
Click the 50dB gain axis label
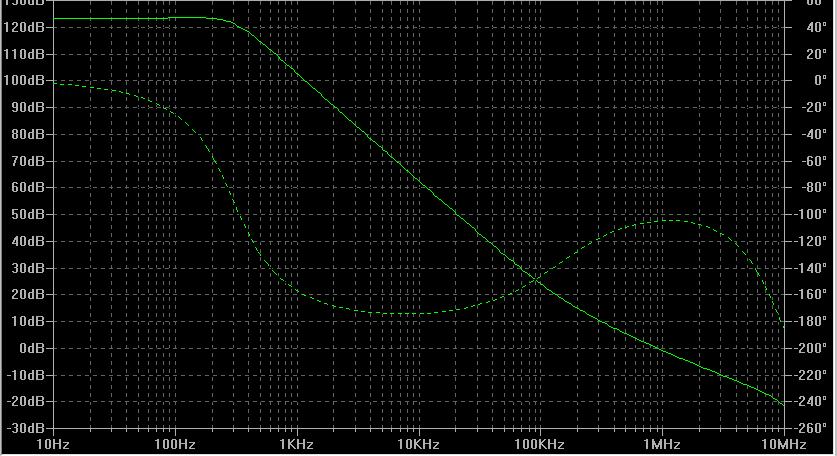pyautogui.click(x=27, y=214)
